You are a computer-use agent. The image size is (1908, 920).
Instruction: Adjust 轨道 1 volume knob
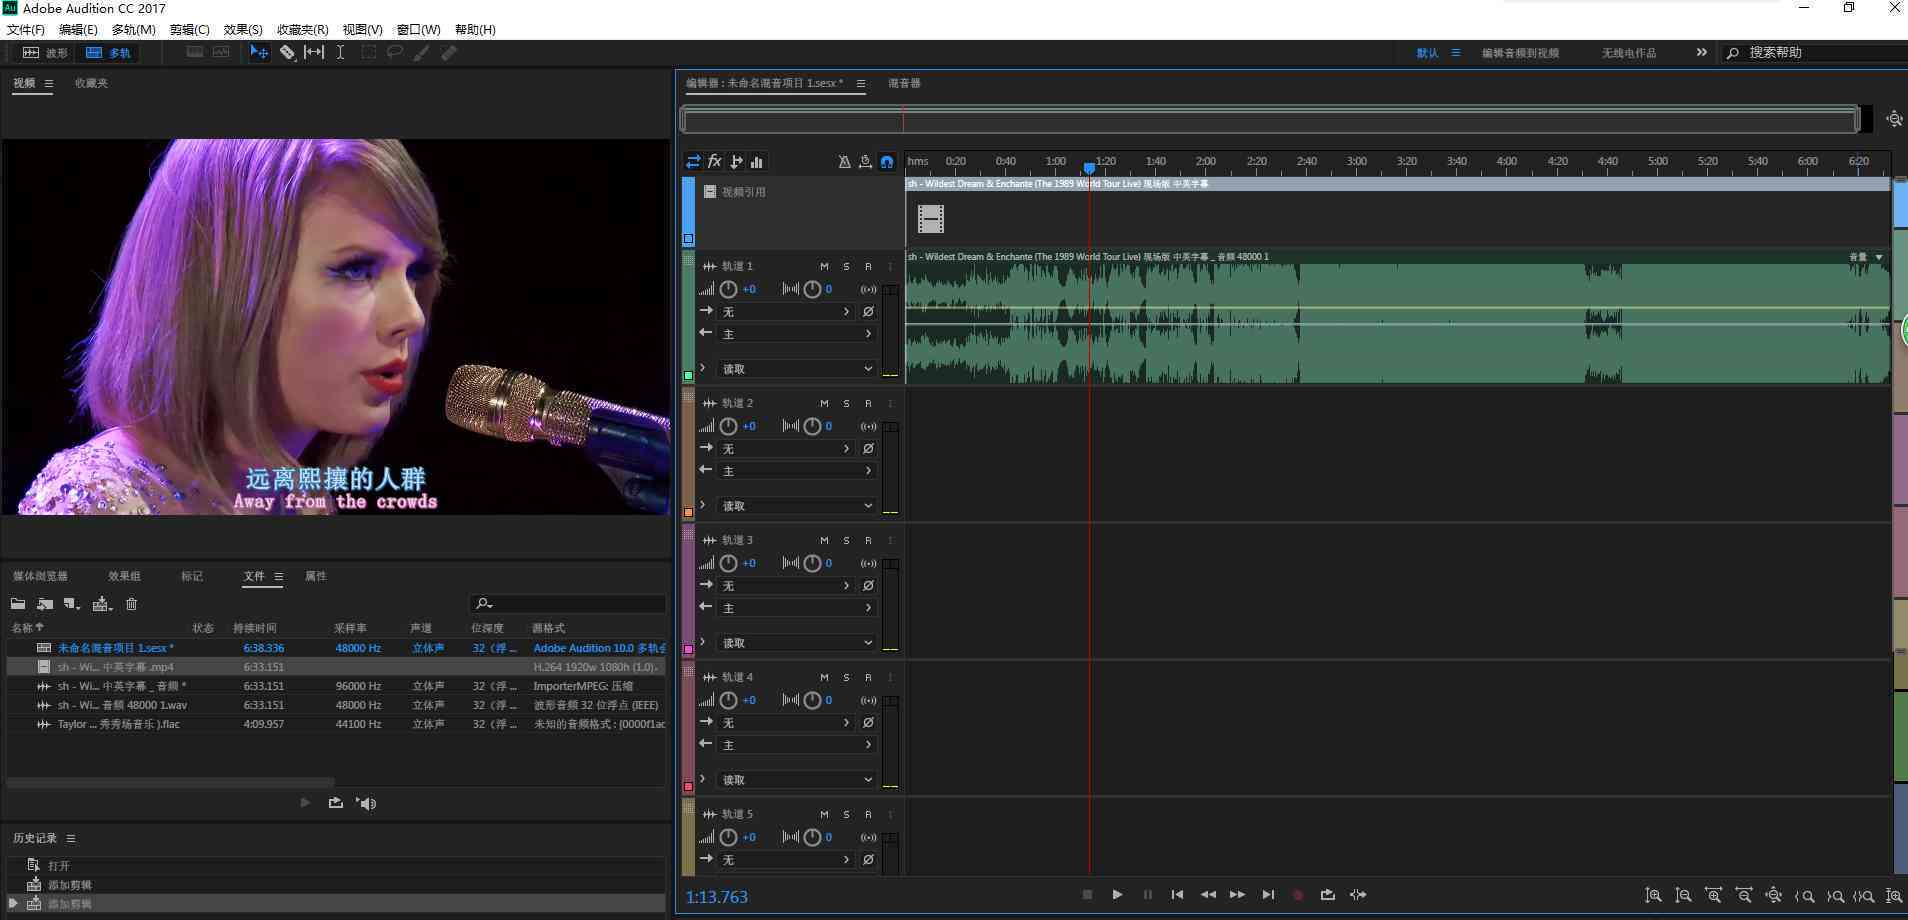click(728, 289)
